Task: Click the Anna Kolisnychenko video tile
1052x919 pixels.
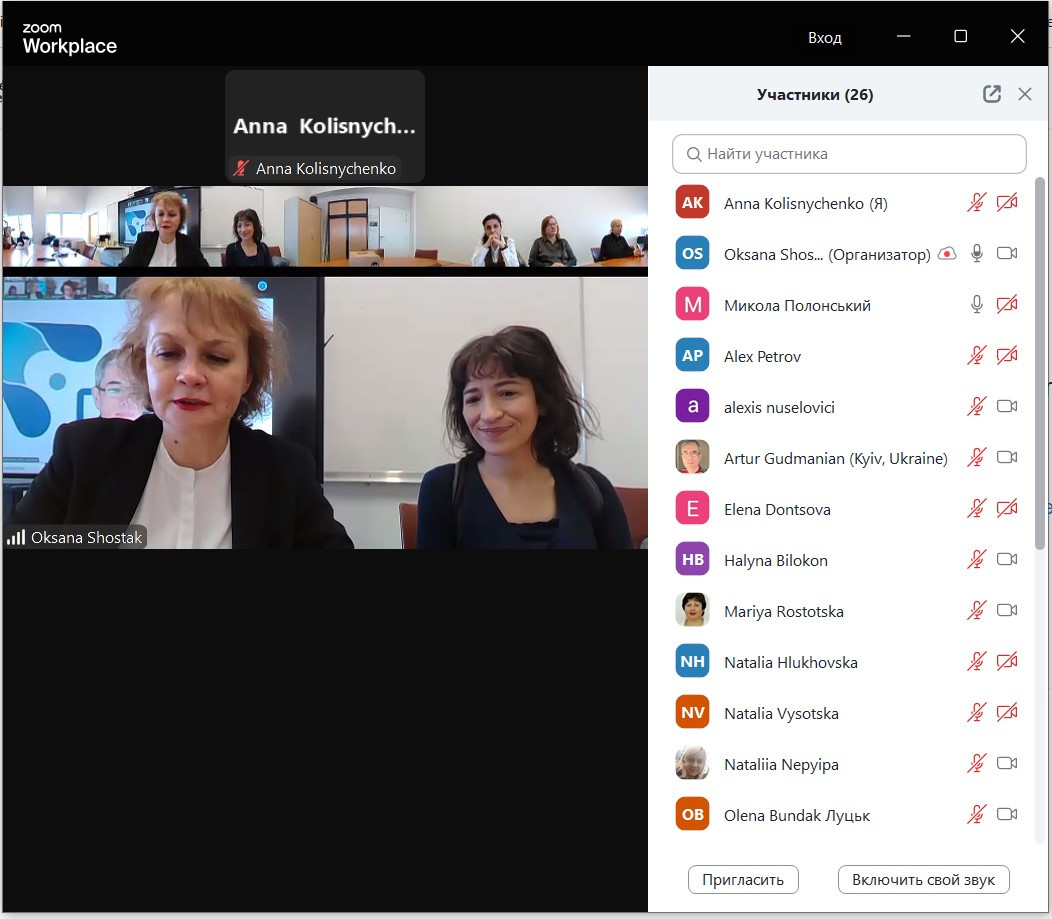Action: tap(325, 126)
